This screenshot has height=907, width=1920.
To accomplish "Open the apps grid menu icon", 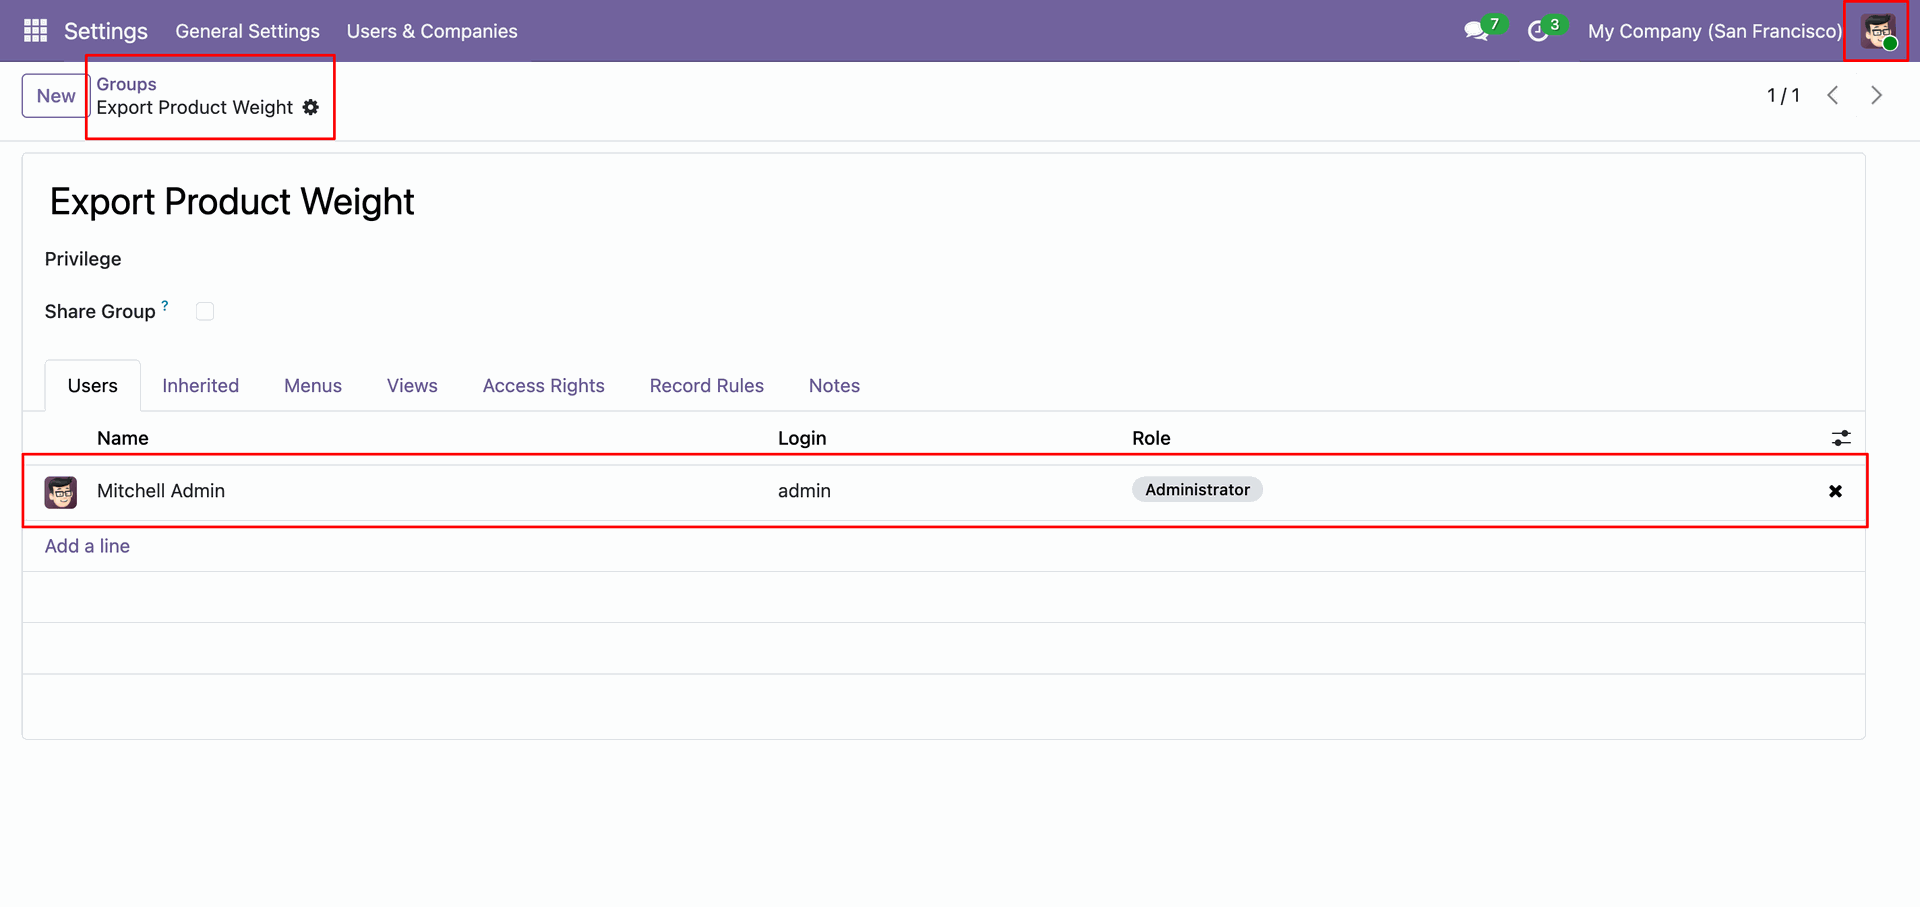I will (35, 31).
